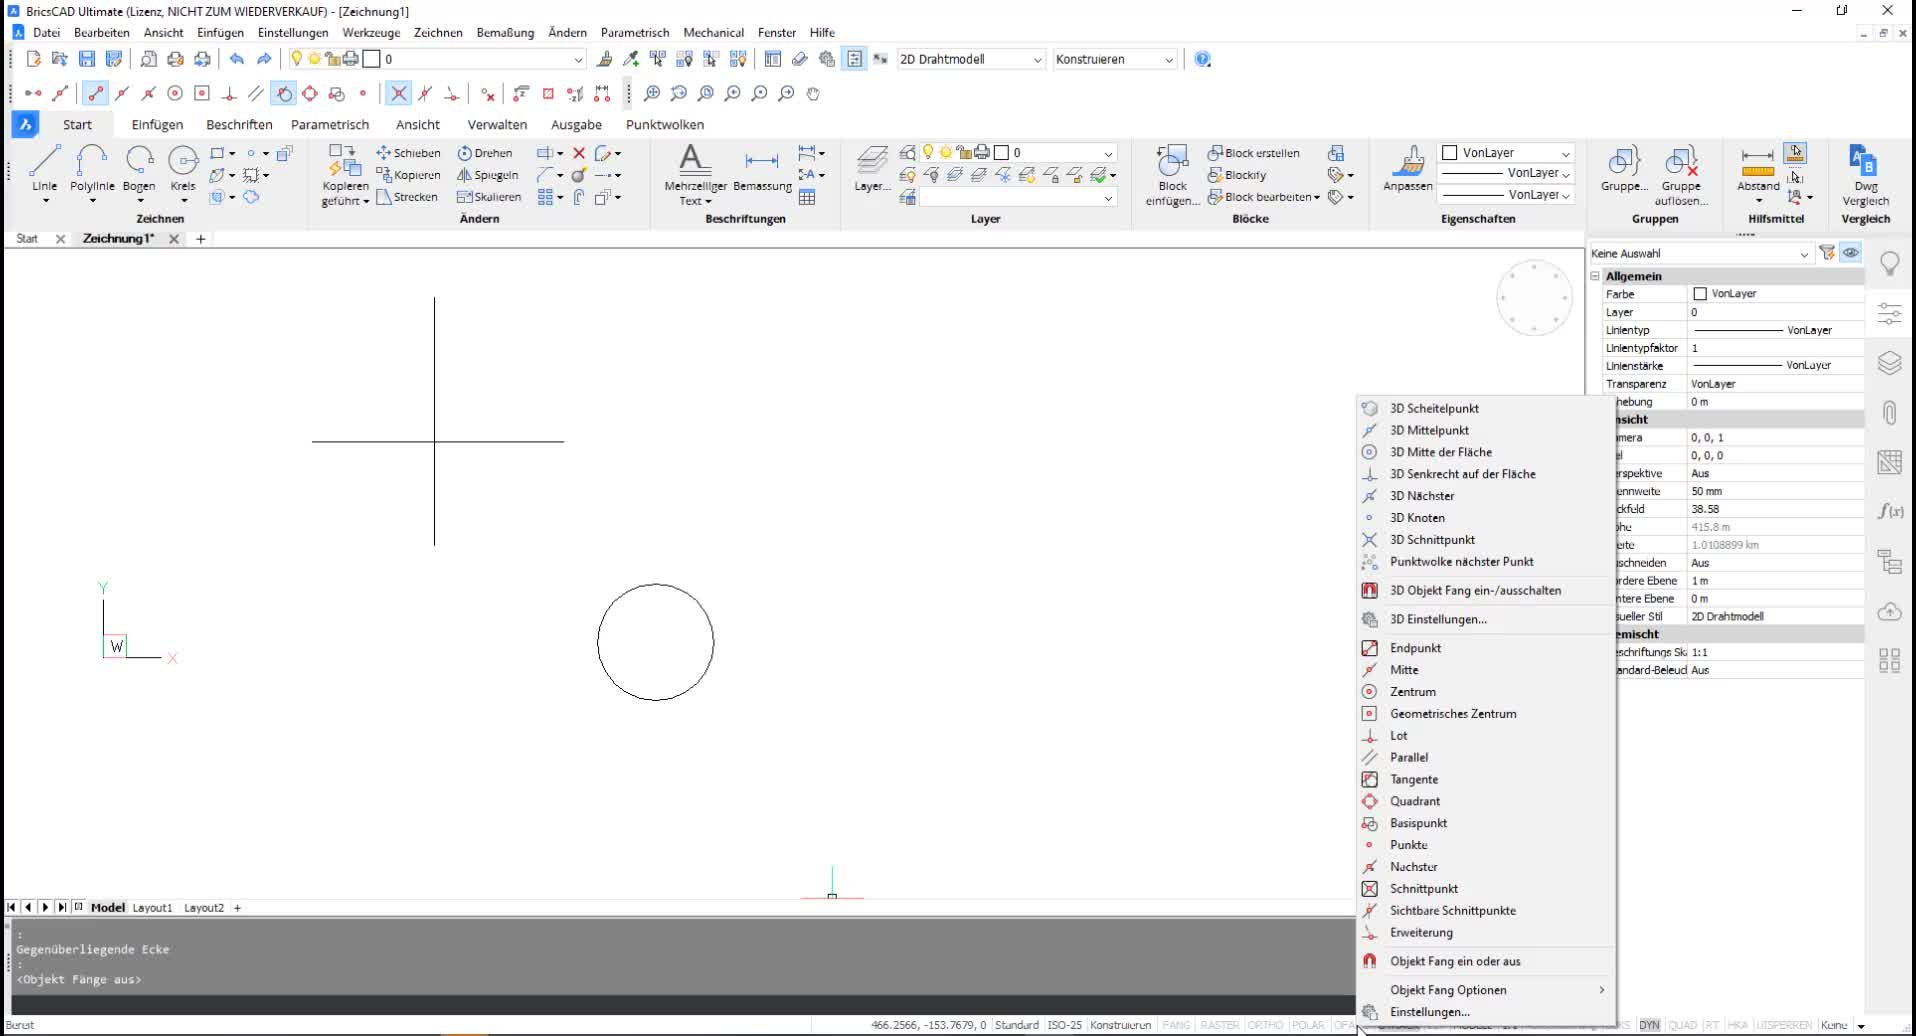This screenshot has height=1036, width=1916.
Task: Click the layer color square in top toolbar
Action: (371, 59)
